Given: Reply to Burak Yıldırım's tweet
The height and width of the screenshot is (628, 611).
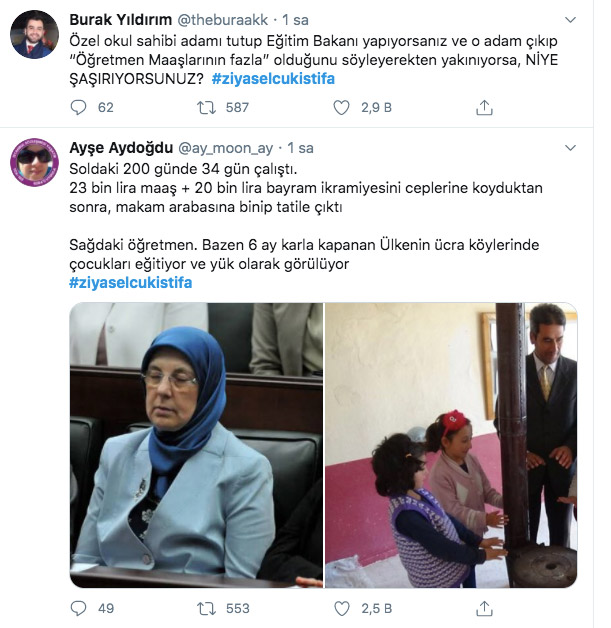Looking at the screenshot, I should 78,107.
